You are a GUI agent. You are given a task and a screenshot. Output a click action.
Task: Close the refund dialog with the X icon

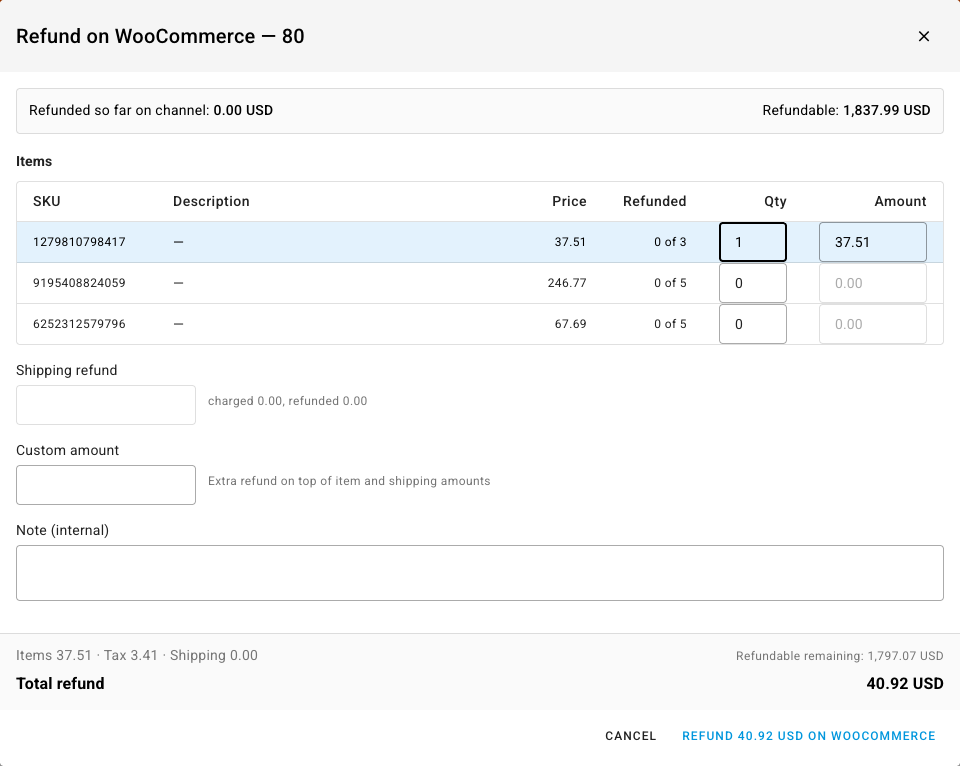[x=923, y=36]
